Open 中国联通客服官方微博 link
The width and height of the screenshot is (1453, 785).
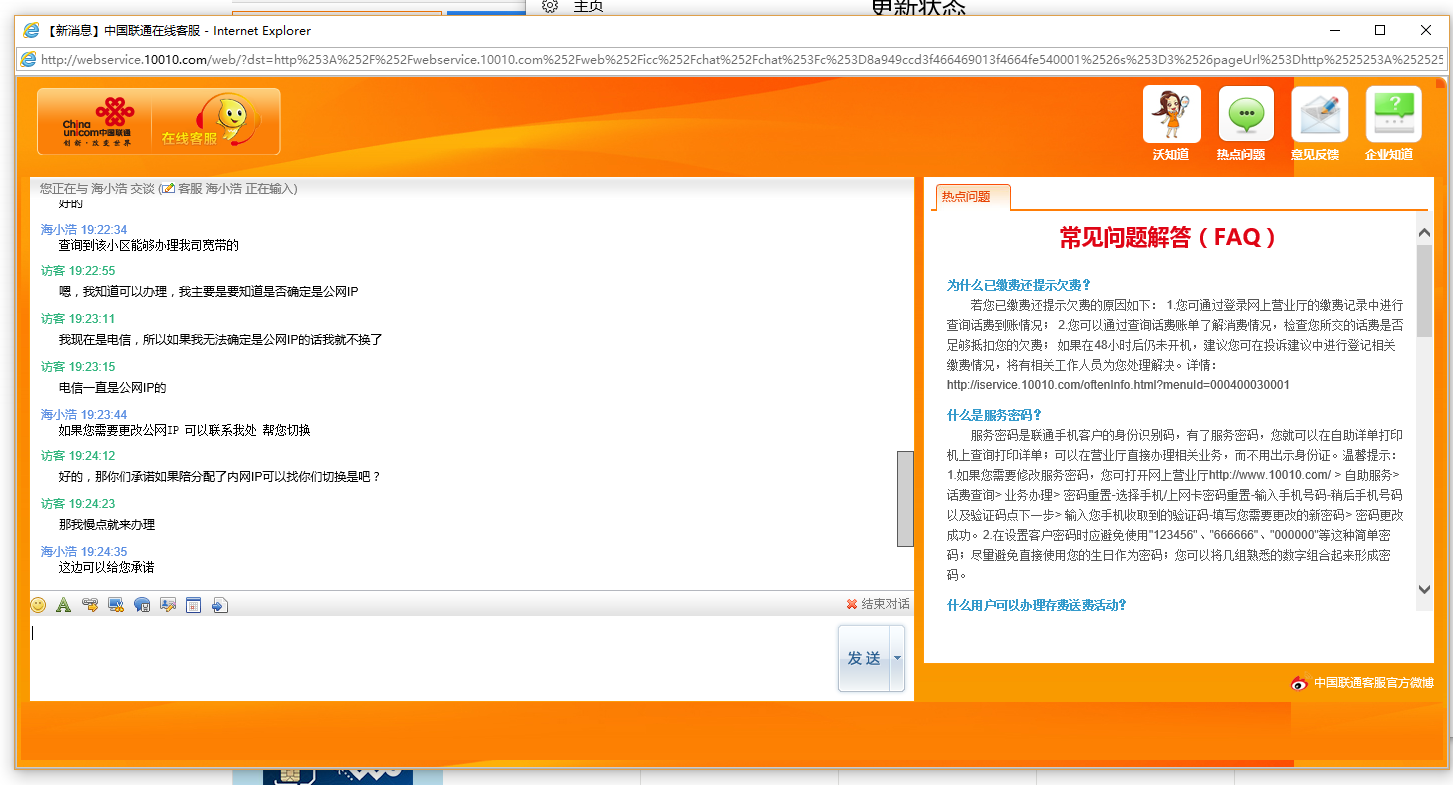[1373, 683]
